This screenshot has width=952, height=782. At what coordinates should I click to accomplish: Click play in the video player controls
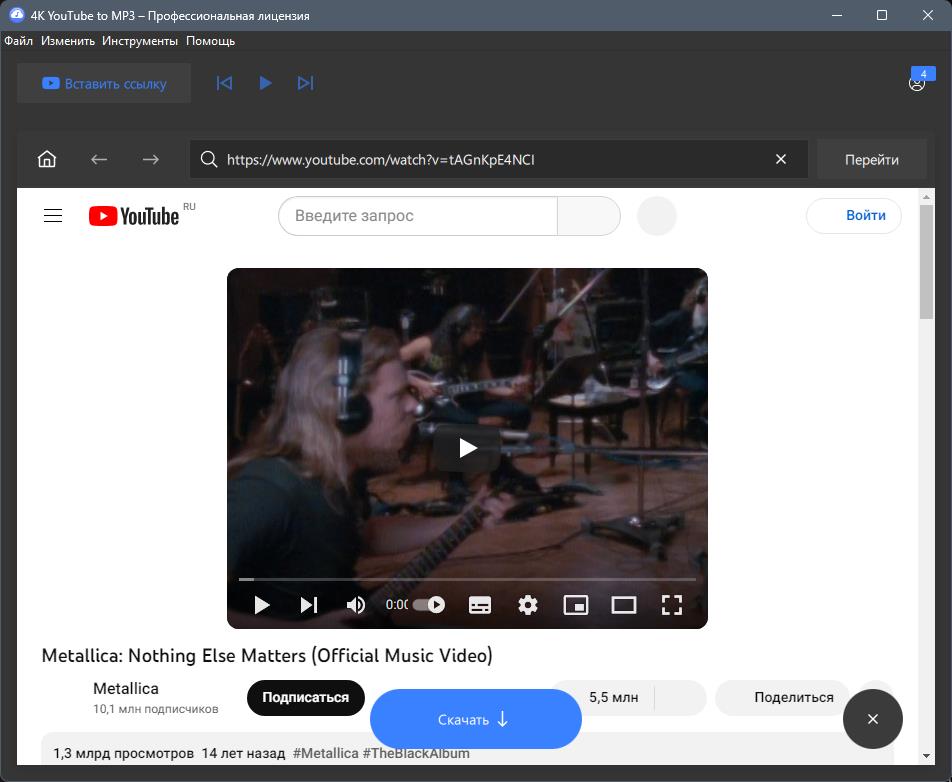262,605
